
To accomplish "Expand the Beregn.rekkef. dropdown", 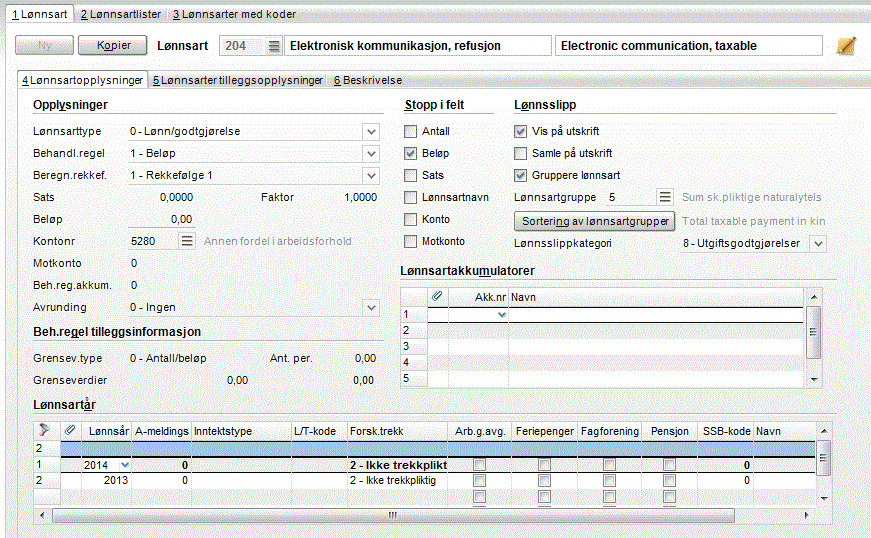I will click(372, 175).
